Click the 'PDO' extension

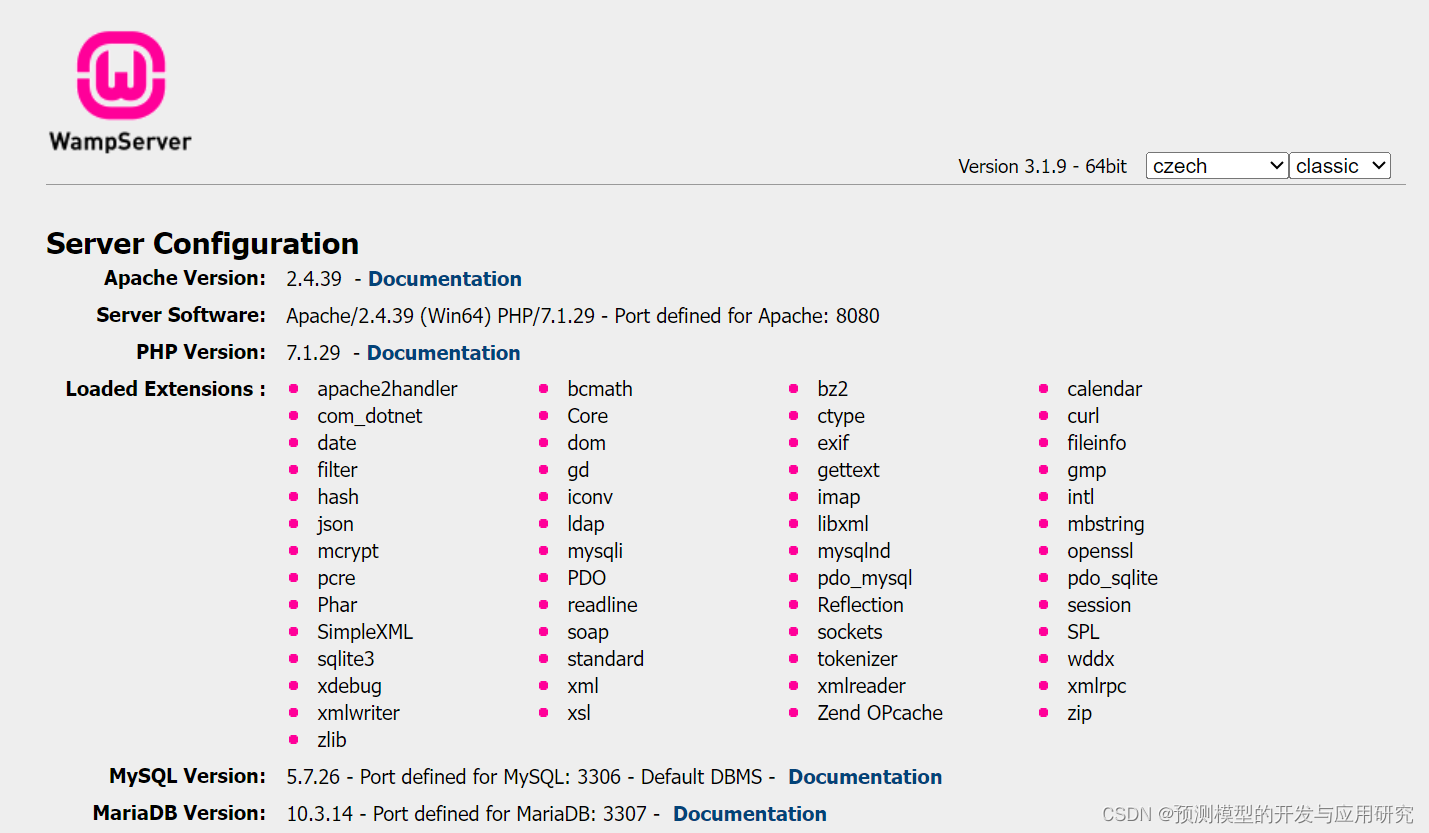coord(586,578)
